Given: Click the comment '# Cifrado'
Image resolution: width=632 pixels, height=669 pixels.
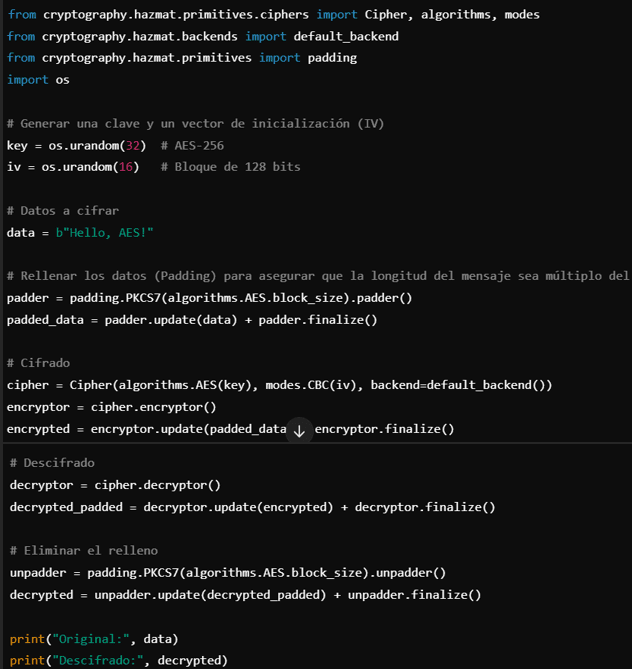Looking at the screenshot, I should [38, 363].
